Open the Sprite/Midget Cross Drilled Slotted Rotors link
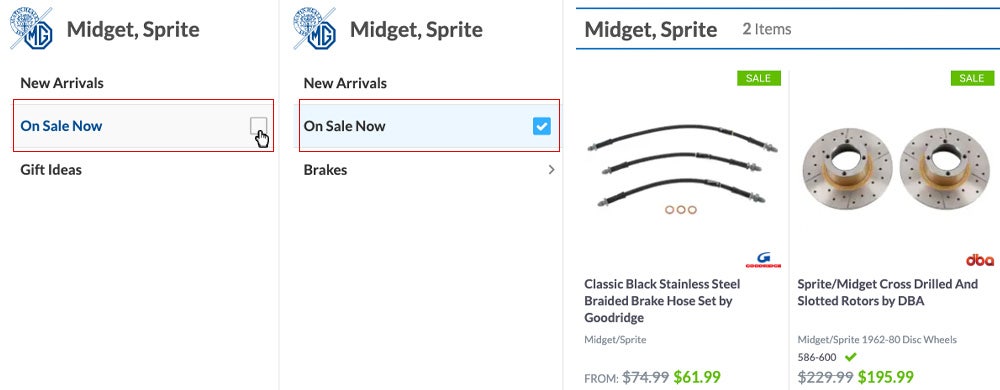 pyautogui.click(x=888, y=292)
